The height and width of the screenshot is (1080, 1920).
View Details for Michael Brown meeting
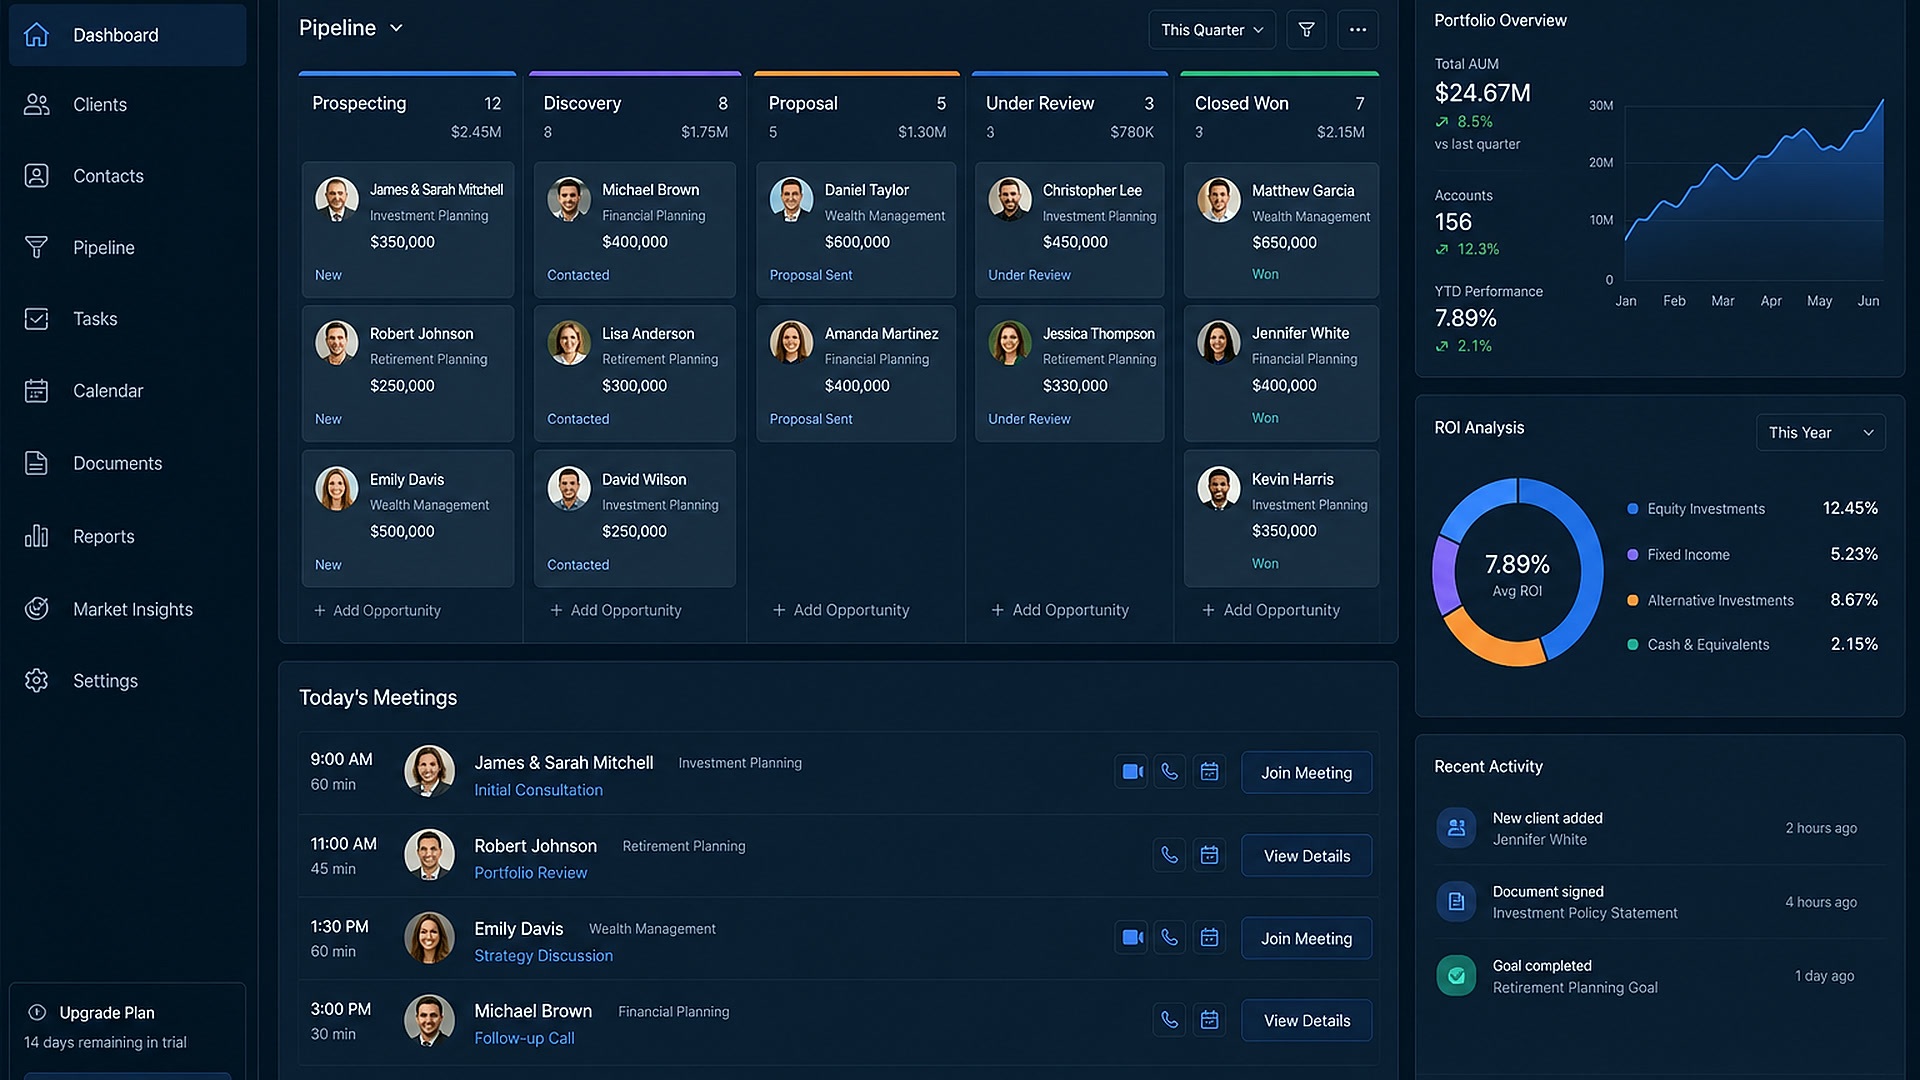click(1306, 1020)
